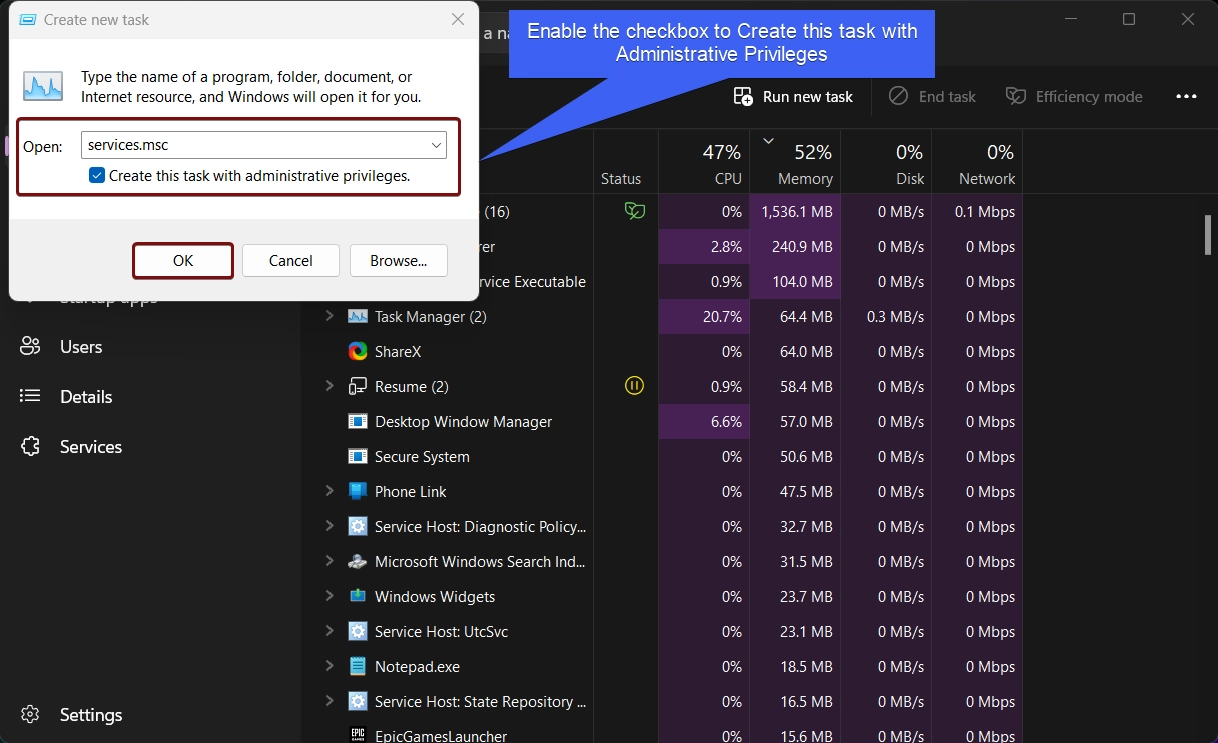Screen dimensions: 1218x743
Task: Select the EpicGamesLauncher row text
Action: pyautogui.click(x=441, y=736)
